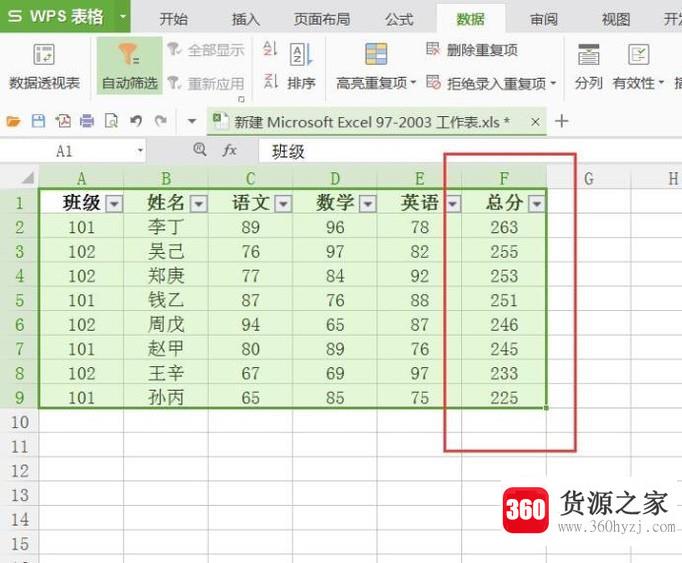Click the formula bar showing 班级

pyautogui.click(x=470, y=151)
